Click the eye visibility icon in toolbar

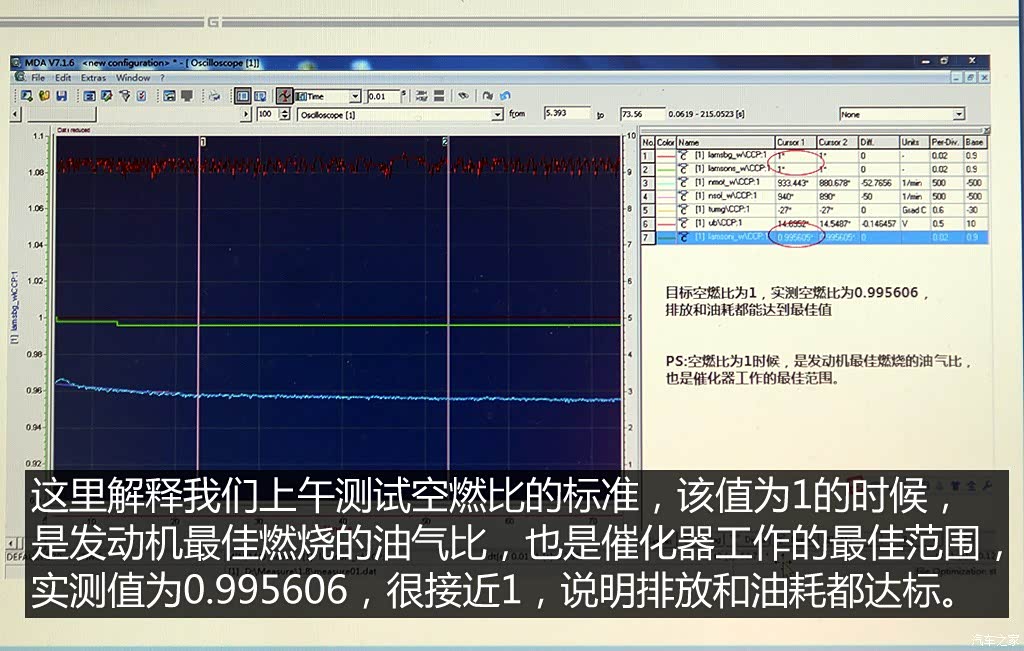[x=463, y=96]
